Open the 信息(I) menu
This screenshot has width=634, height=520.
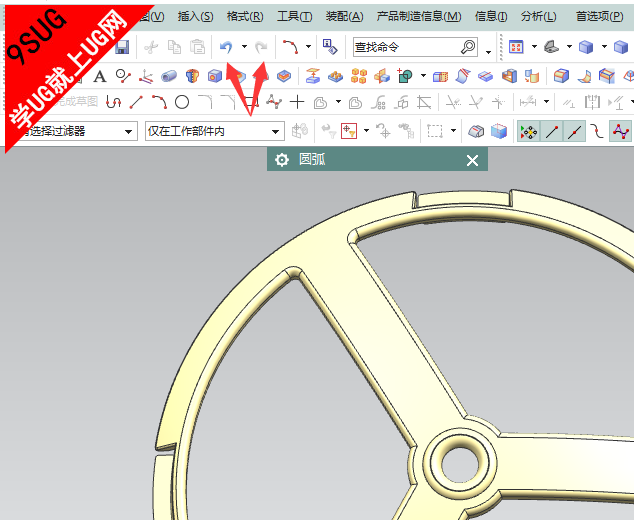[x=491, y=17]
